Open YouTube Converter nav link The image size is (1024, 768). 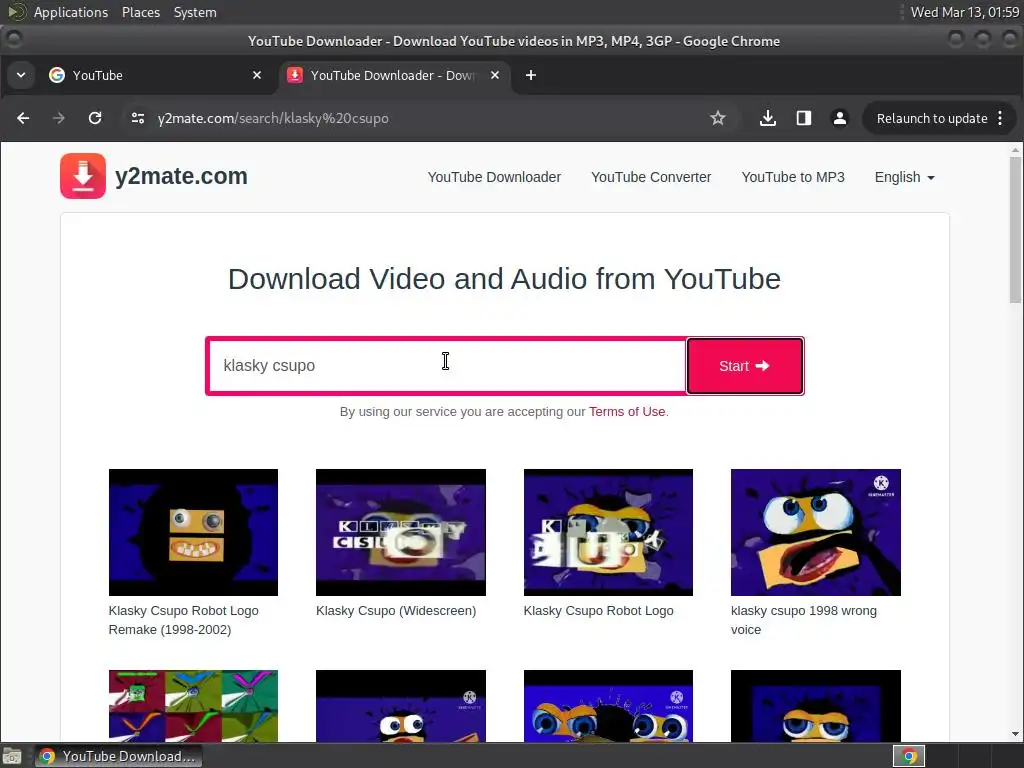point(651,177)
